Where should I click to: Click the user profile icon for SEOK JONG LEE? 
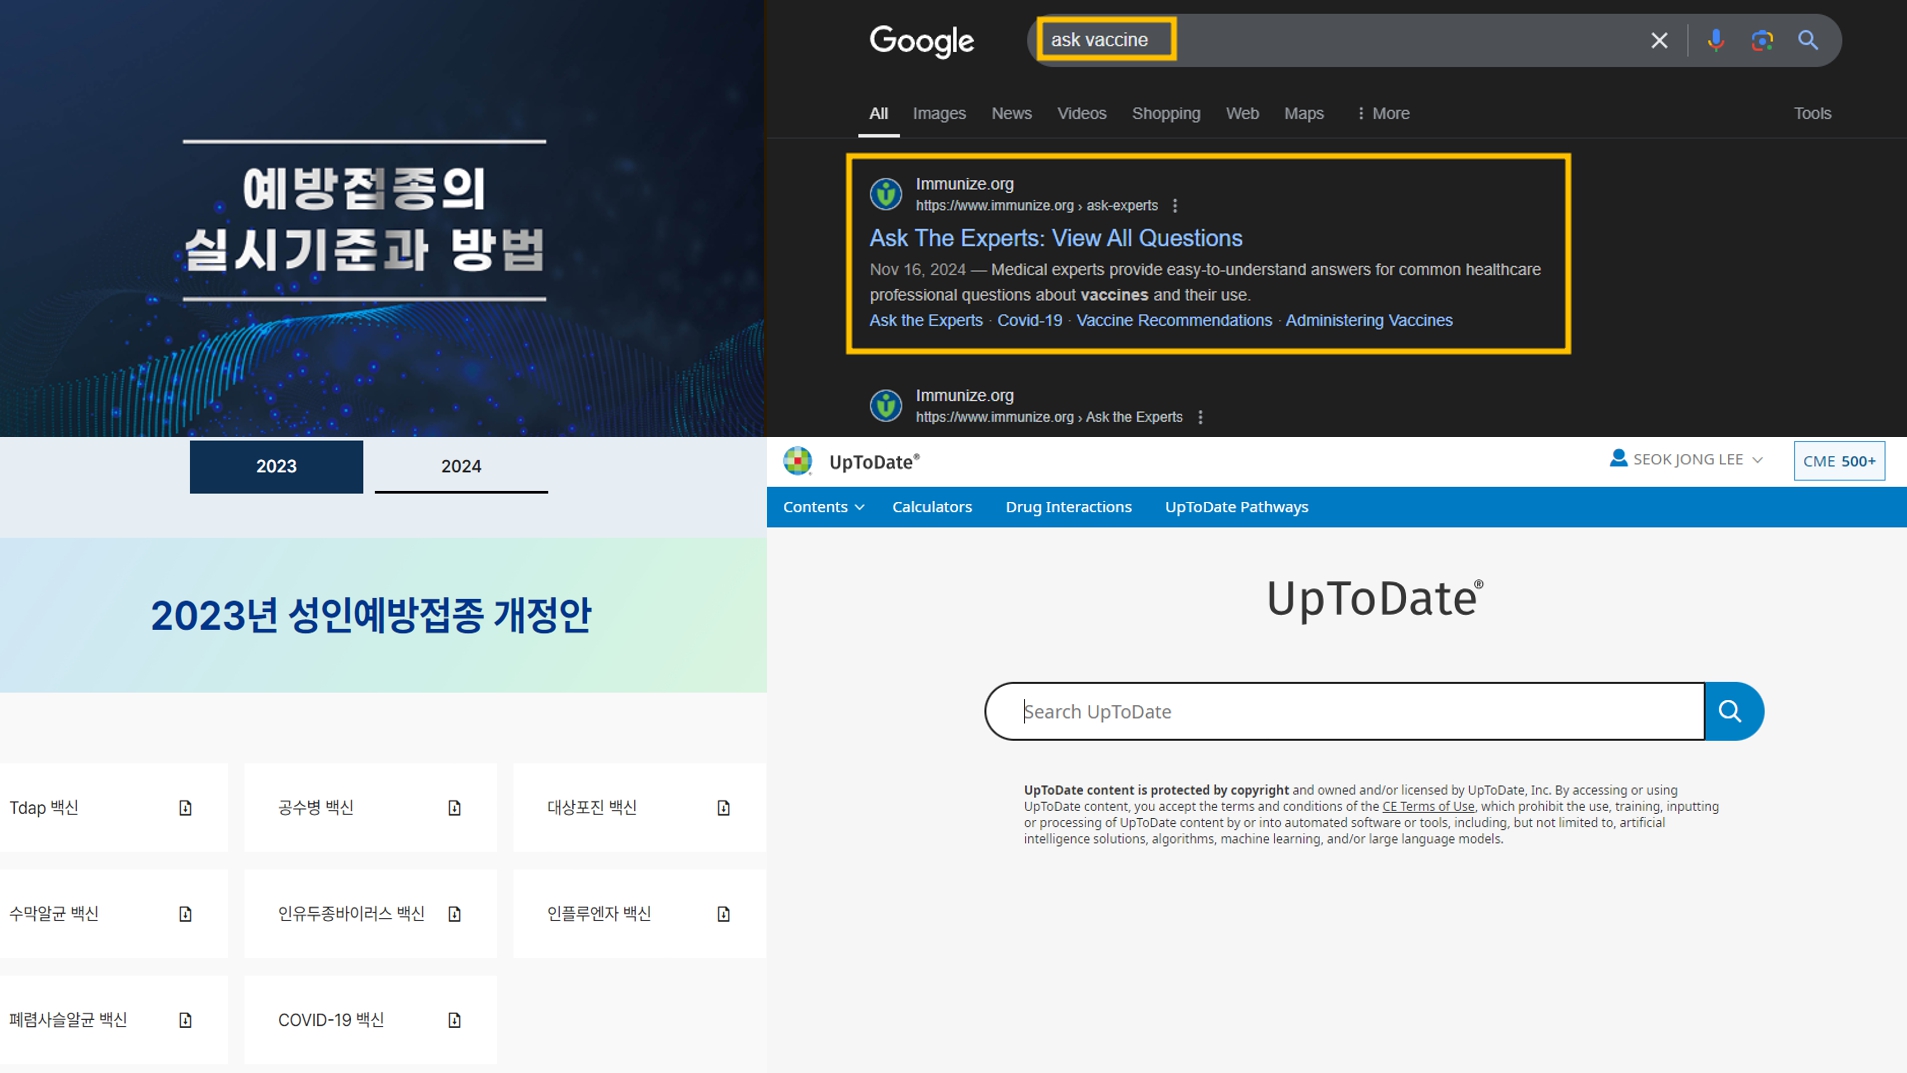point(1618,458)
